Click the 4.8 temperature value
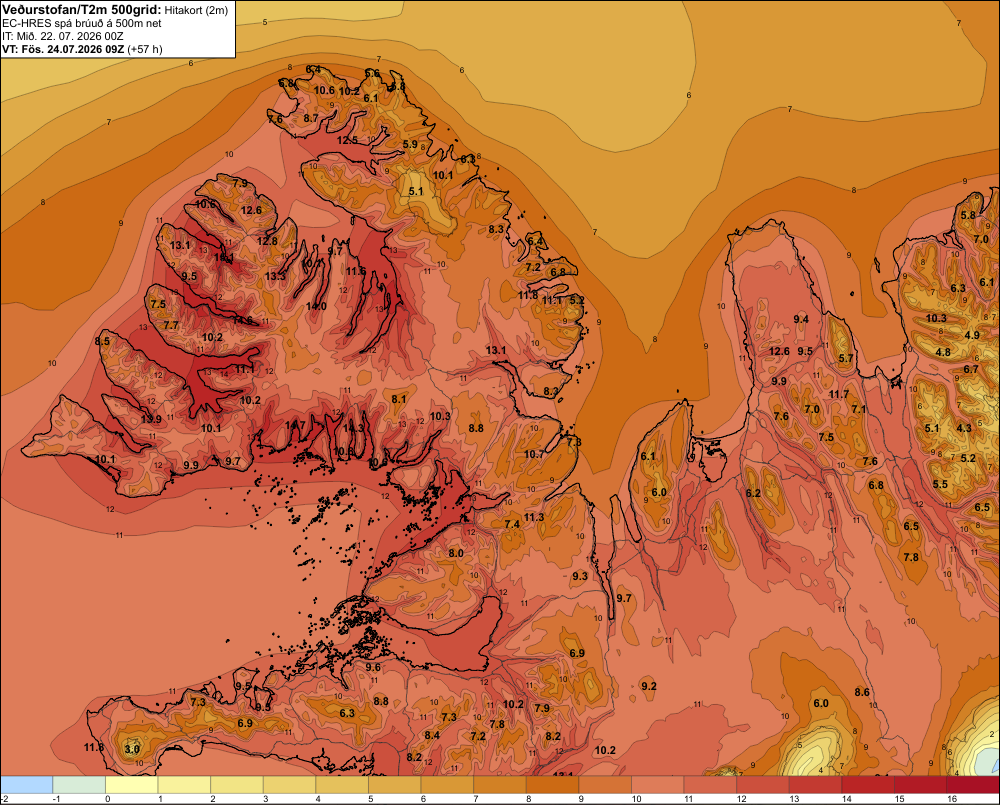1000x805 pixels. coord(943,352)
